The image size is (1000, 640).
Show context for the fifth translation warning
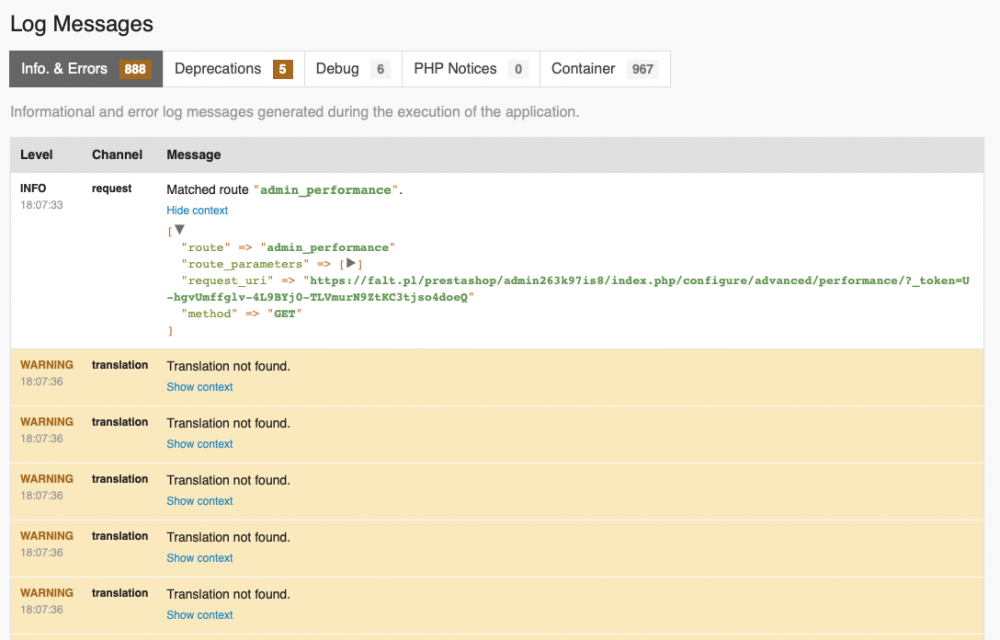coord(199,615)
